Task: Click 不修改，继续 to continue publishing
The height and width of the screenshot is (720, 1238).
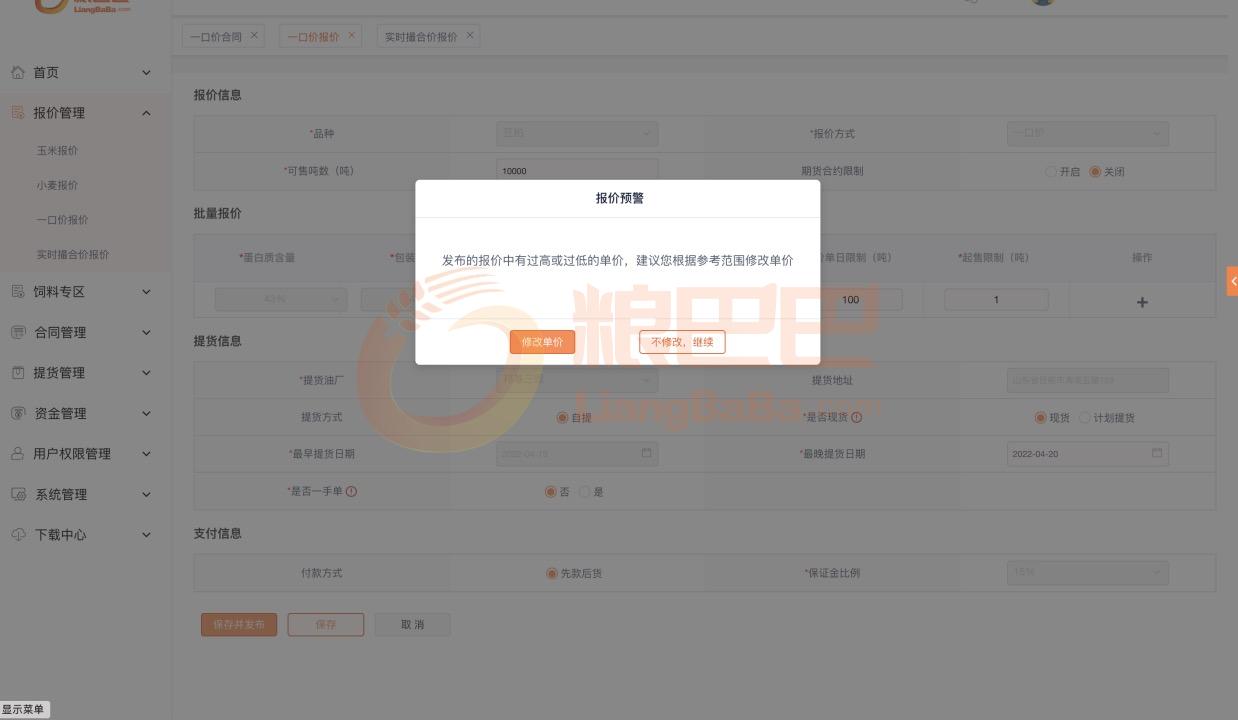Action: click(x=682, y=342)
